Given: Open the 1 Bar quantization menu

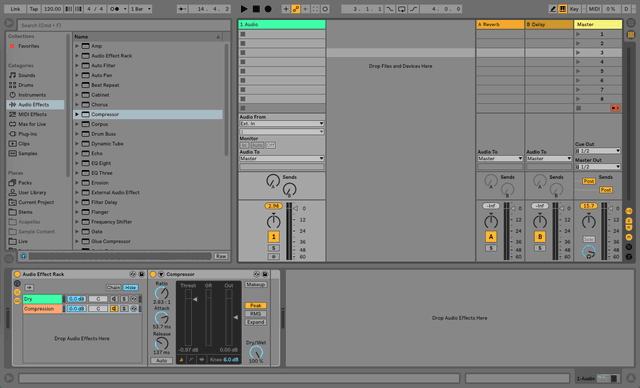Looking at the screenshot, I should coord(141,9).
